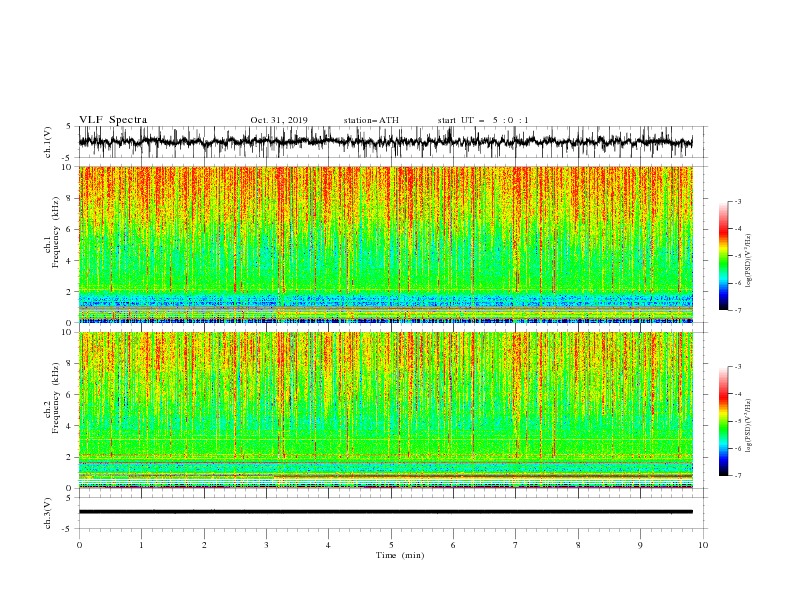
Task: Click the "-4" tick on ch.2 colorbar
Action: [x=738, y=394]
